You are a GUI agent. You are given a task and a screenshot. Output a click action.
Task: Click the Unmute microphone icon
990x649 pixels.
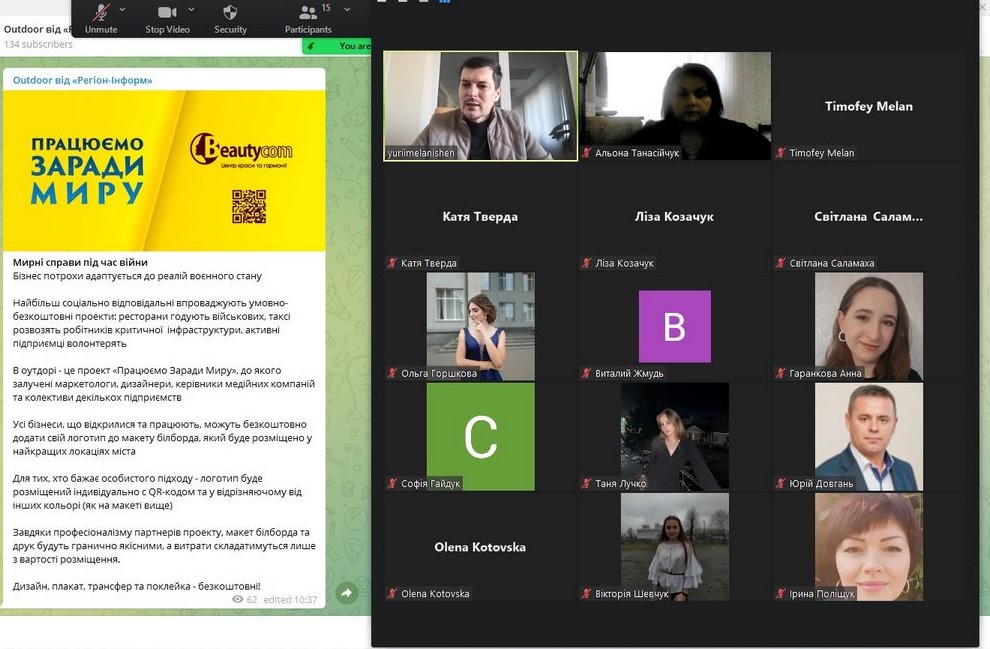click(x=101, y=13)
